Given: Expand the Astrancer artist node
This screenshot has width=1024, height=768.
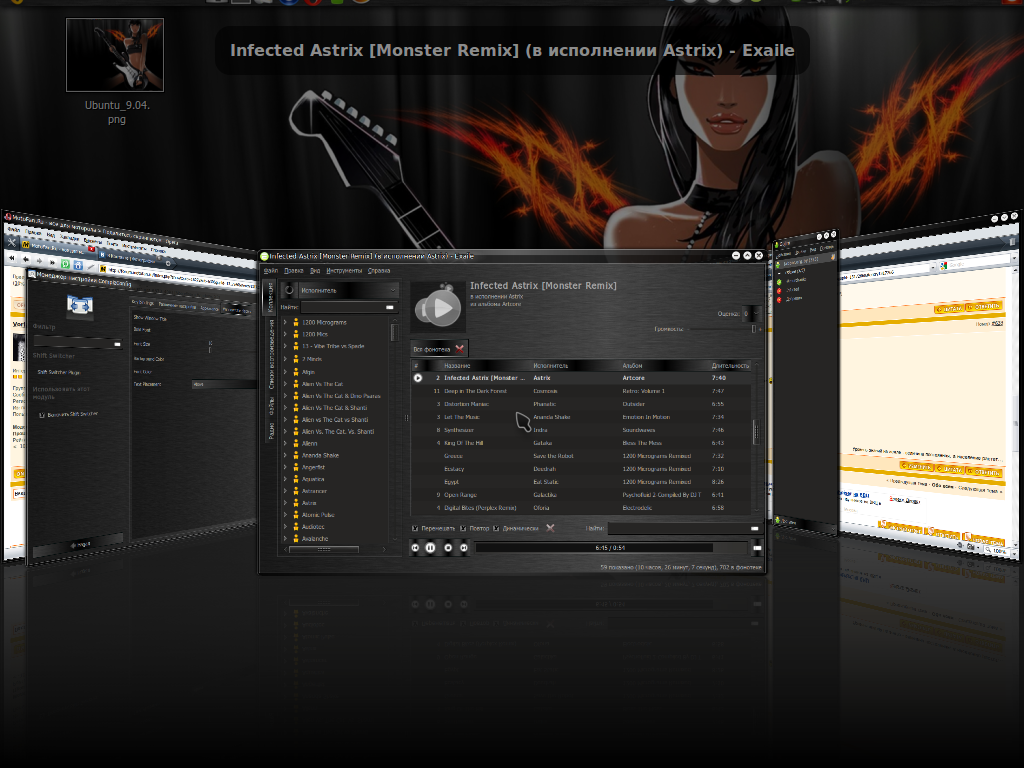Looking at the screenshot, I should pyautogui.click(x=285, y=490).
